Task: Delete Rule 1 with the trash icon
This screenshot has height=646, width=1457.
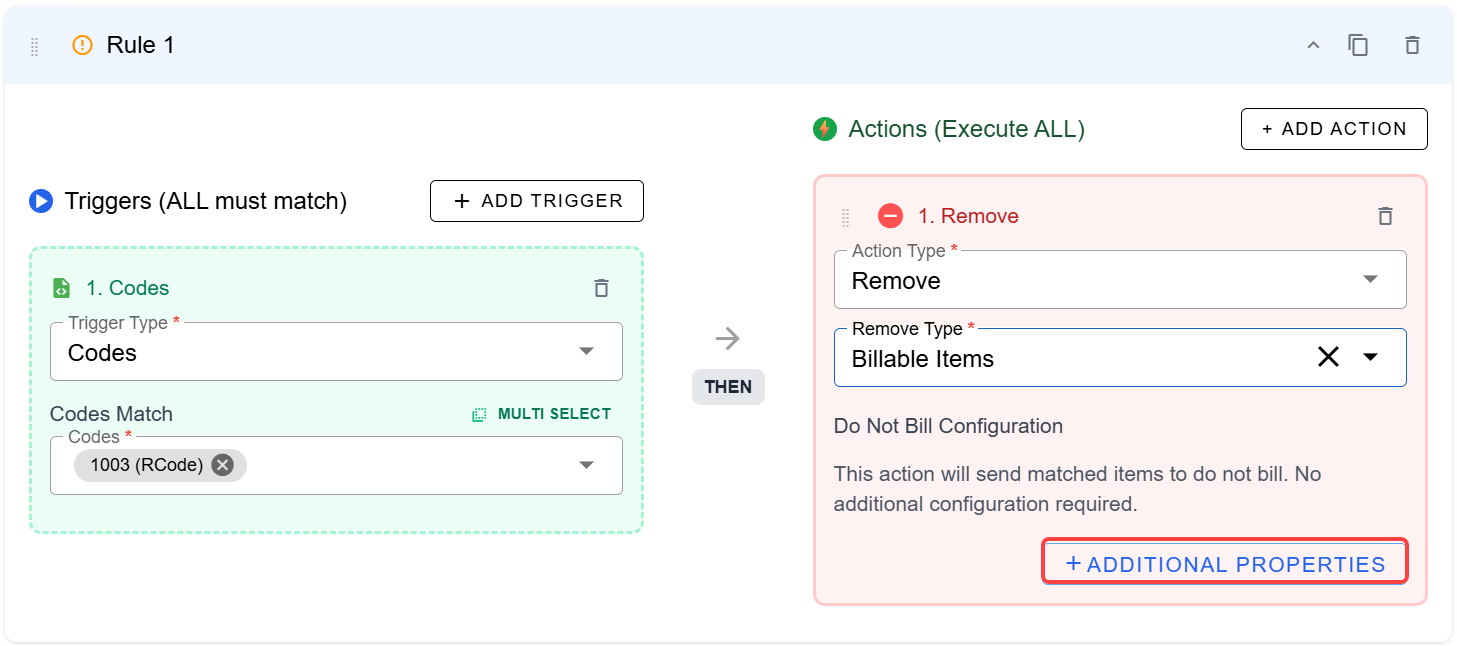Action: point(1412,45)
